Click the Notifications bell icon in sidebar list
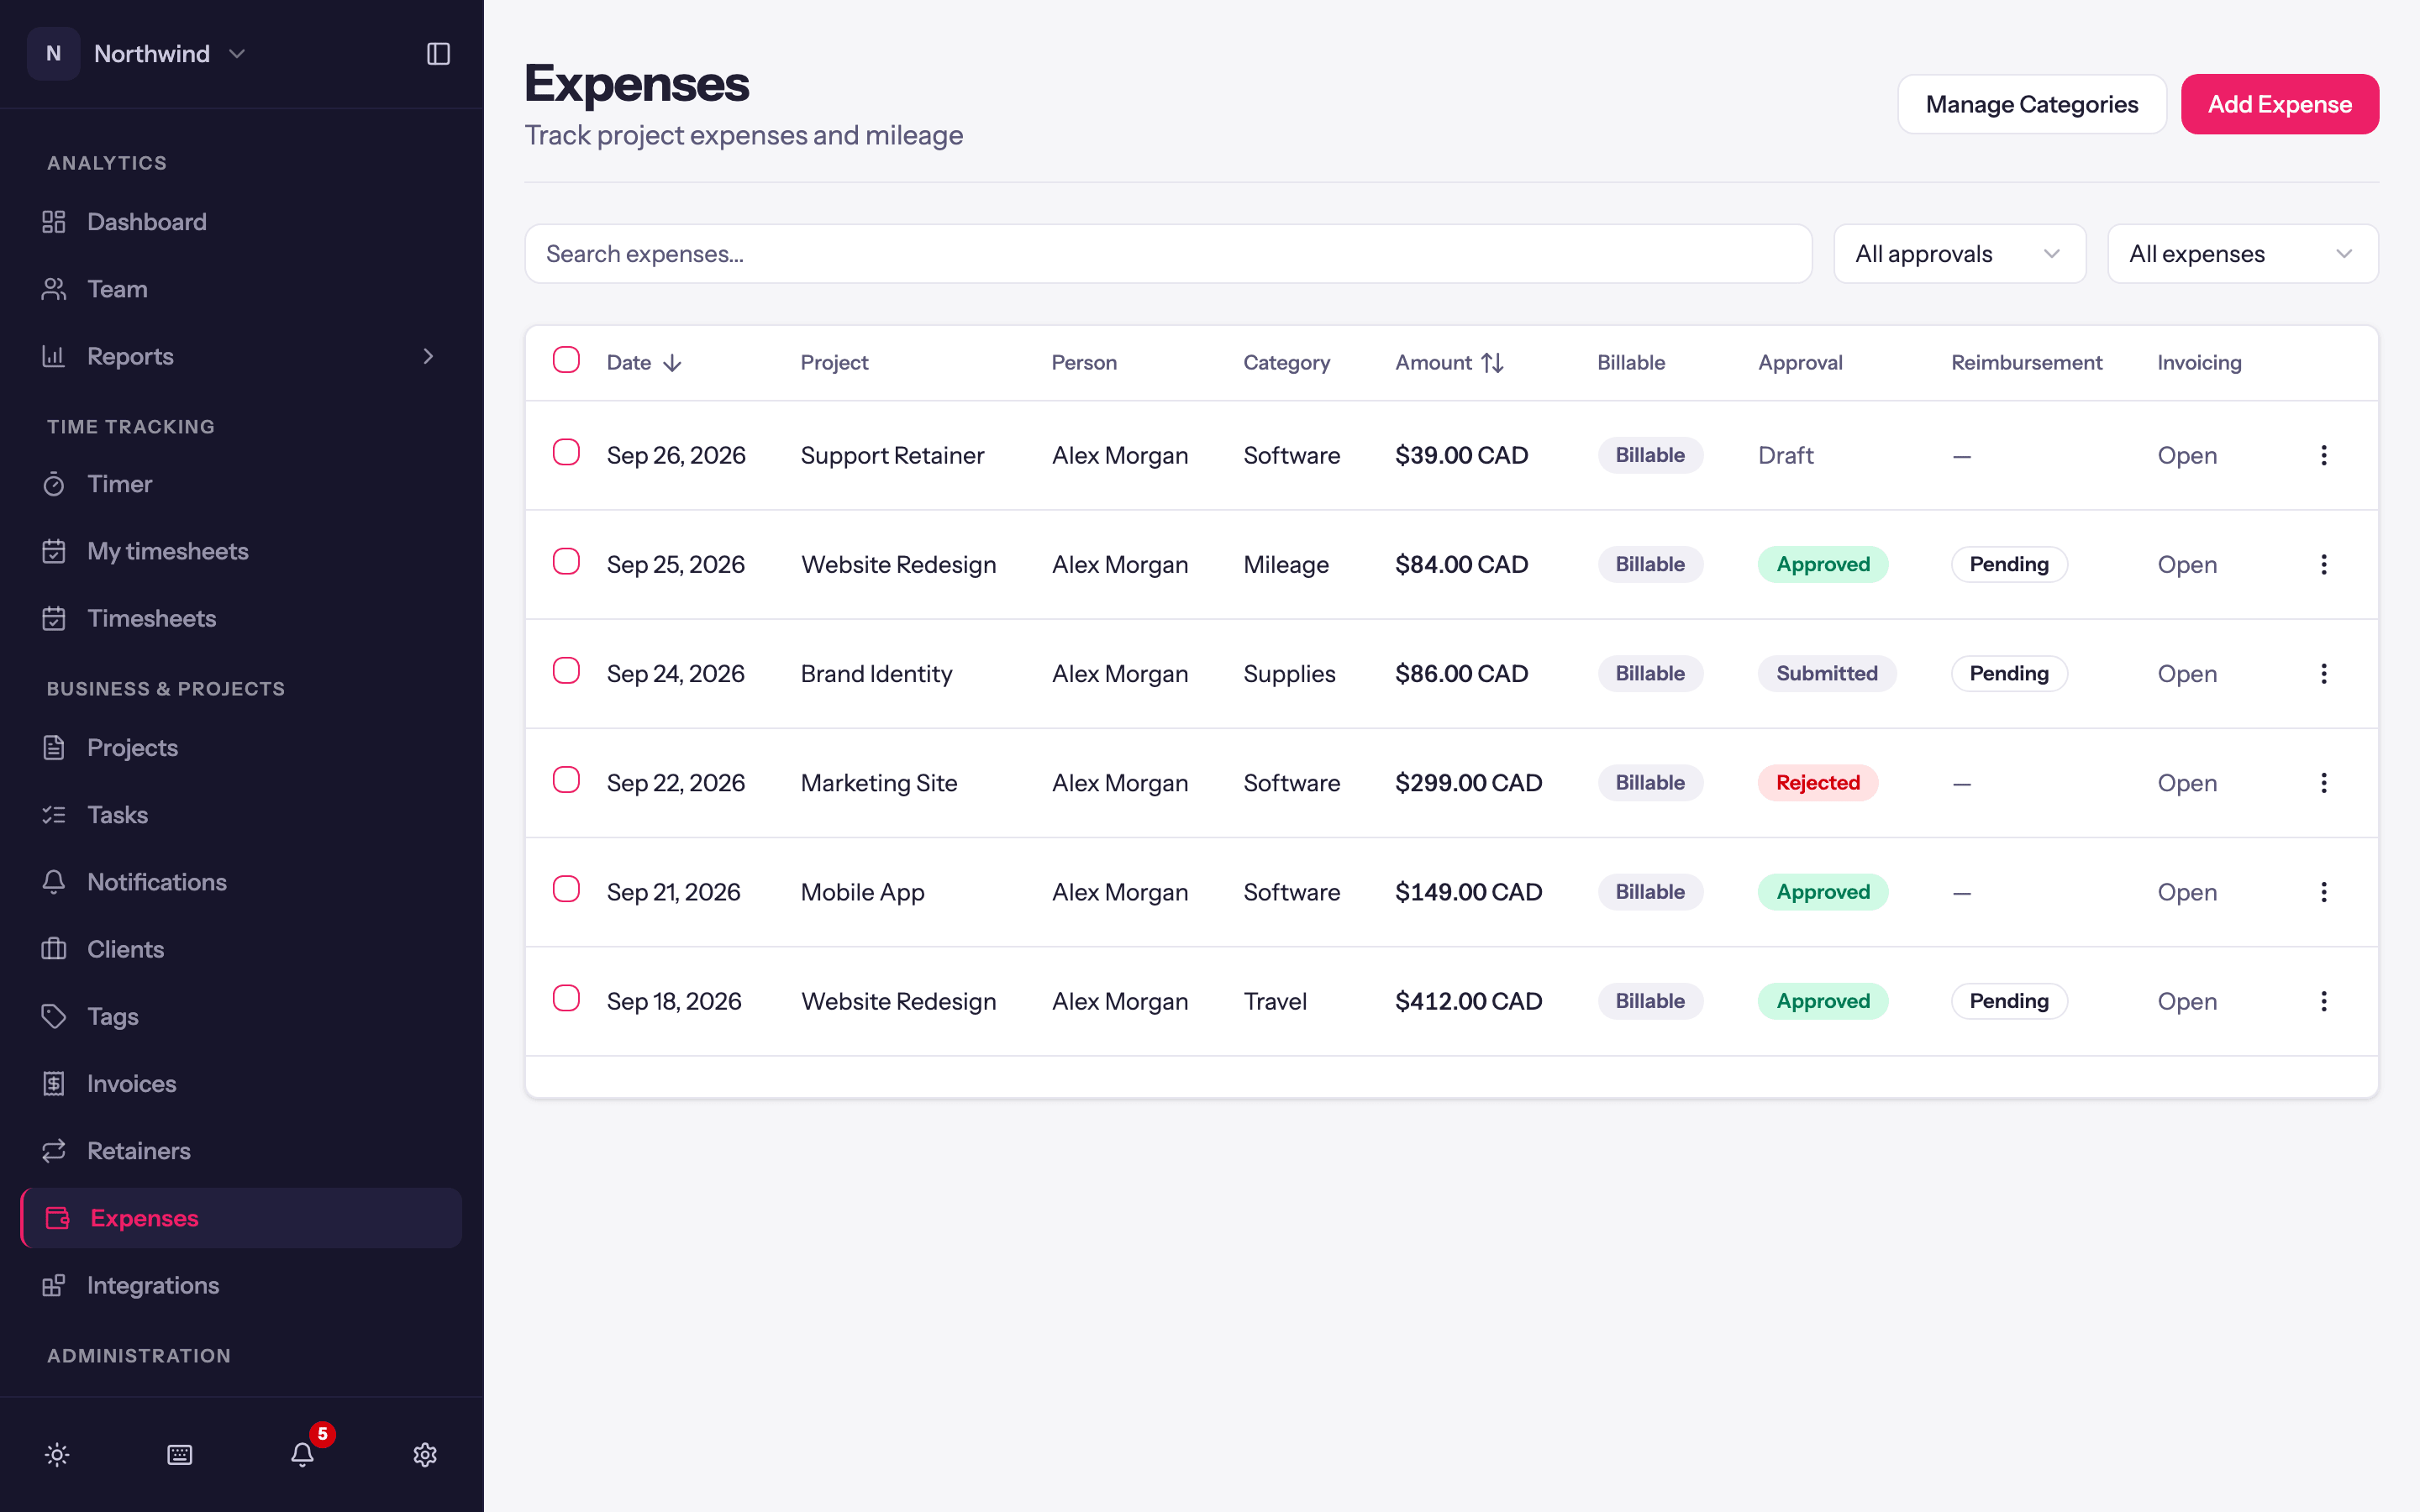This screenshot has width=2420, height=1512. click(x=54, y=882)
